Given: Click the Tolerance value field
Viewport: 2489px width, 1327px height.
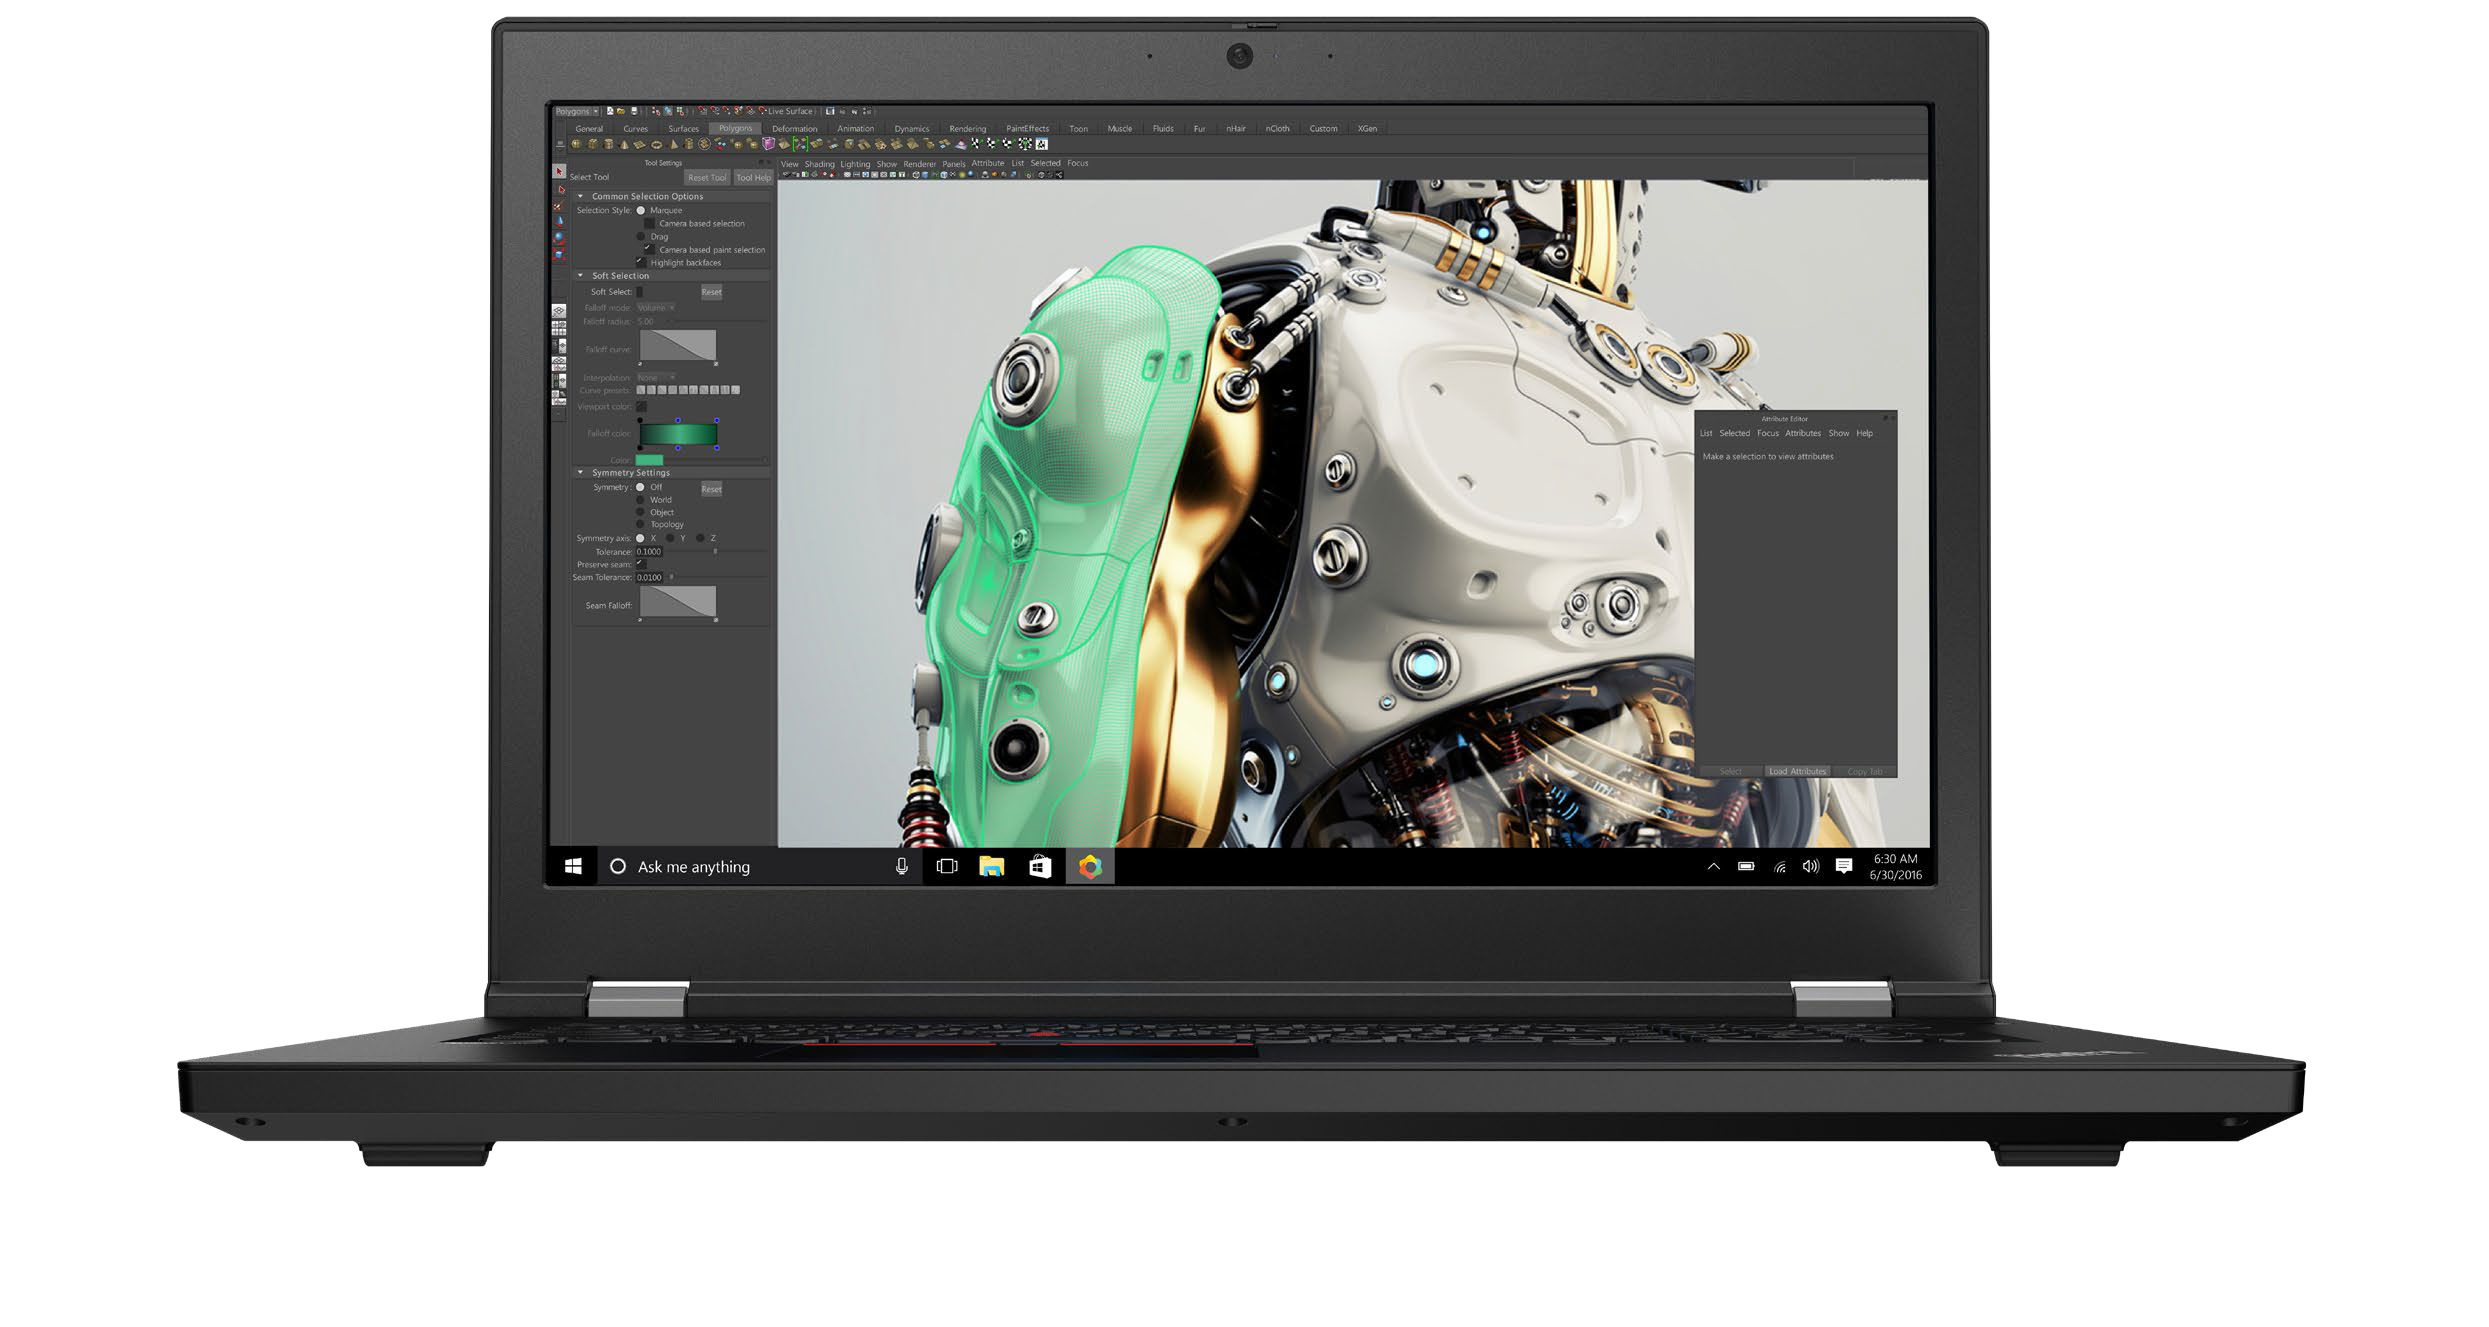Looking at the screenshot, I should (649, 551).
